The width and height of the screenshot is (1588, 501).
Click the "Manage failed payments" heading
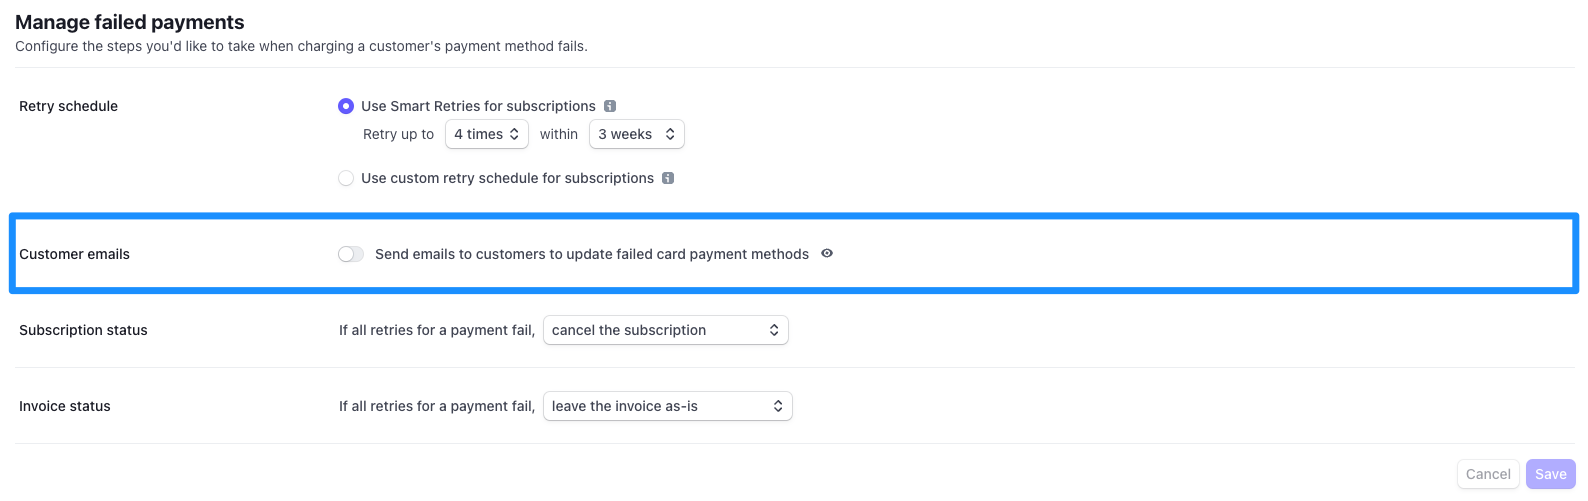pyautogui.click(x=130, y=22)
